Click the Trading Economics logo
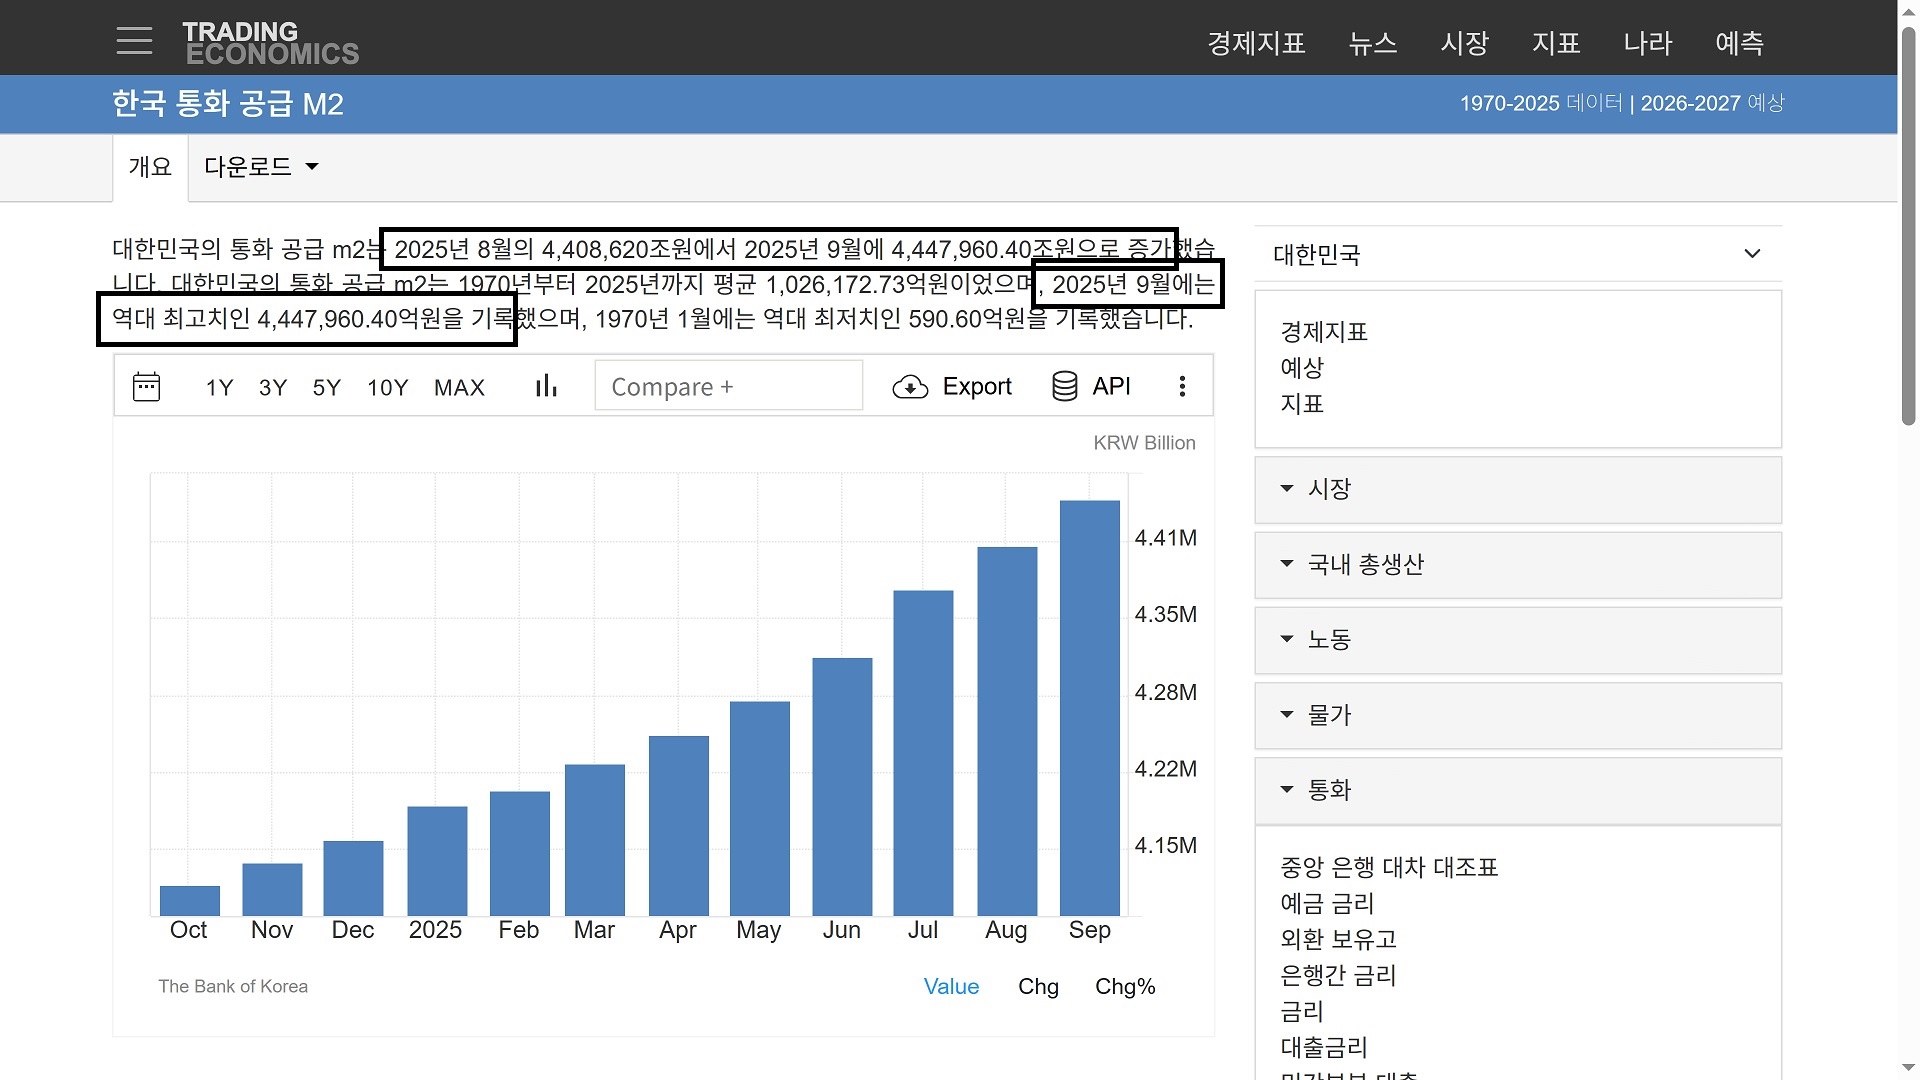The height and width of the screenshot is (1080, 1920). (270, 43)
